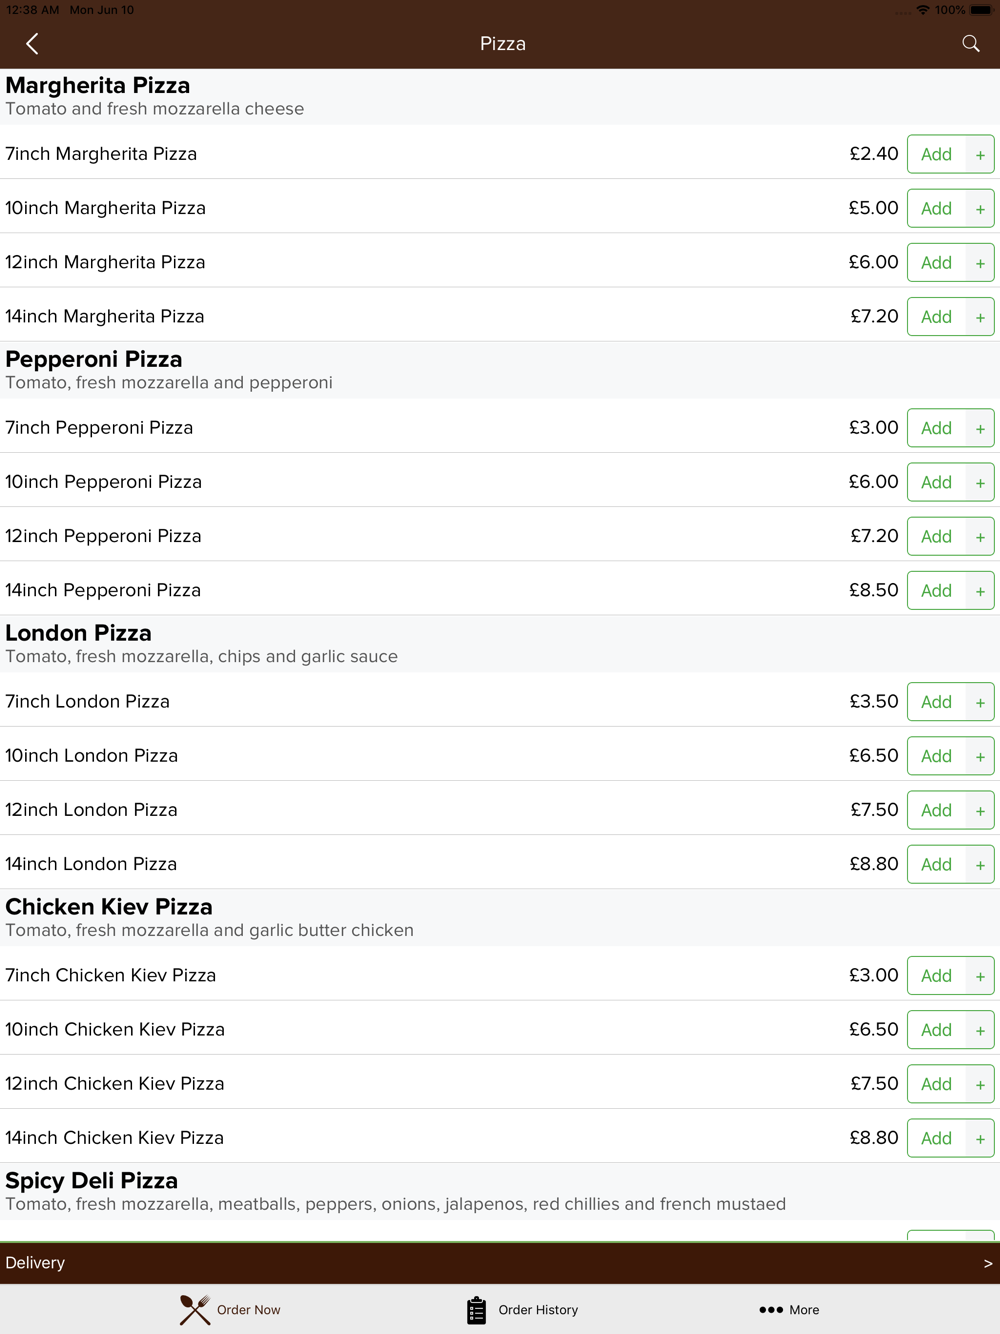Click the plus icon for 12inch London Pizza
Image resolution: width=1000 pixels, height=1334 pixels.
tap(980, 810)
